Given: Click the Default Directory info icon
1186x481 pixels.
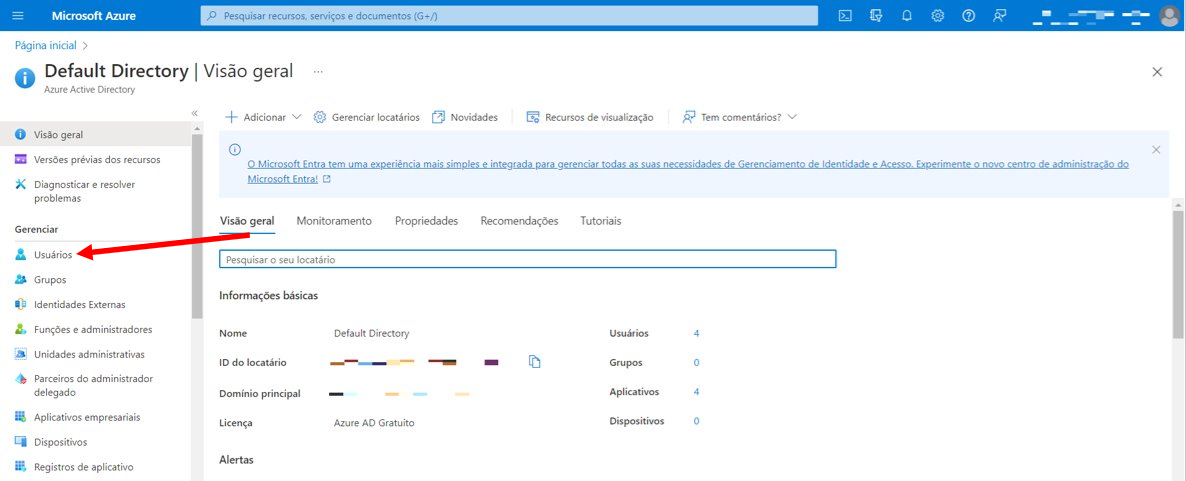Looking at the screenshot, I should tap(25, 78).
